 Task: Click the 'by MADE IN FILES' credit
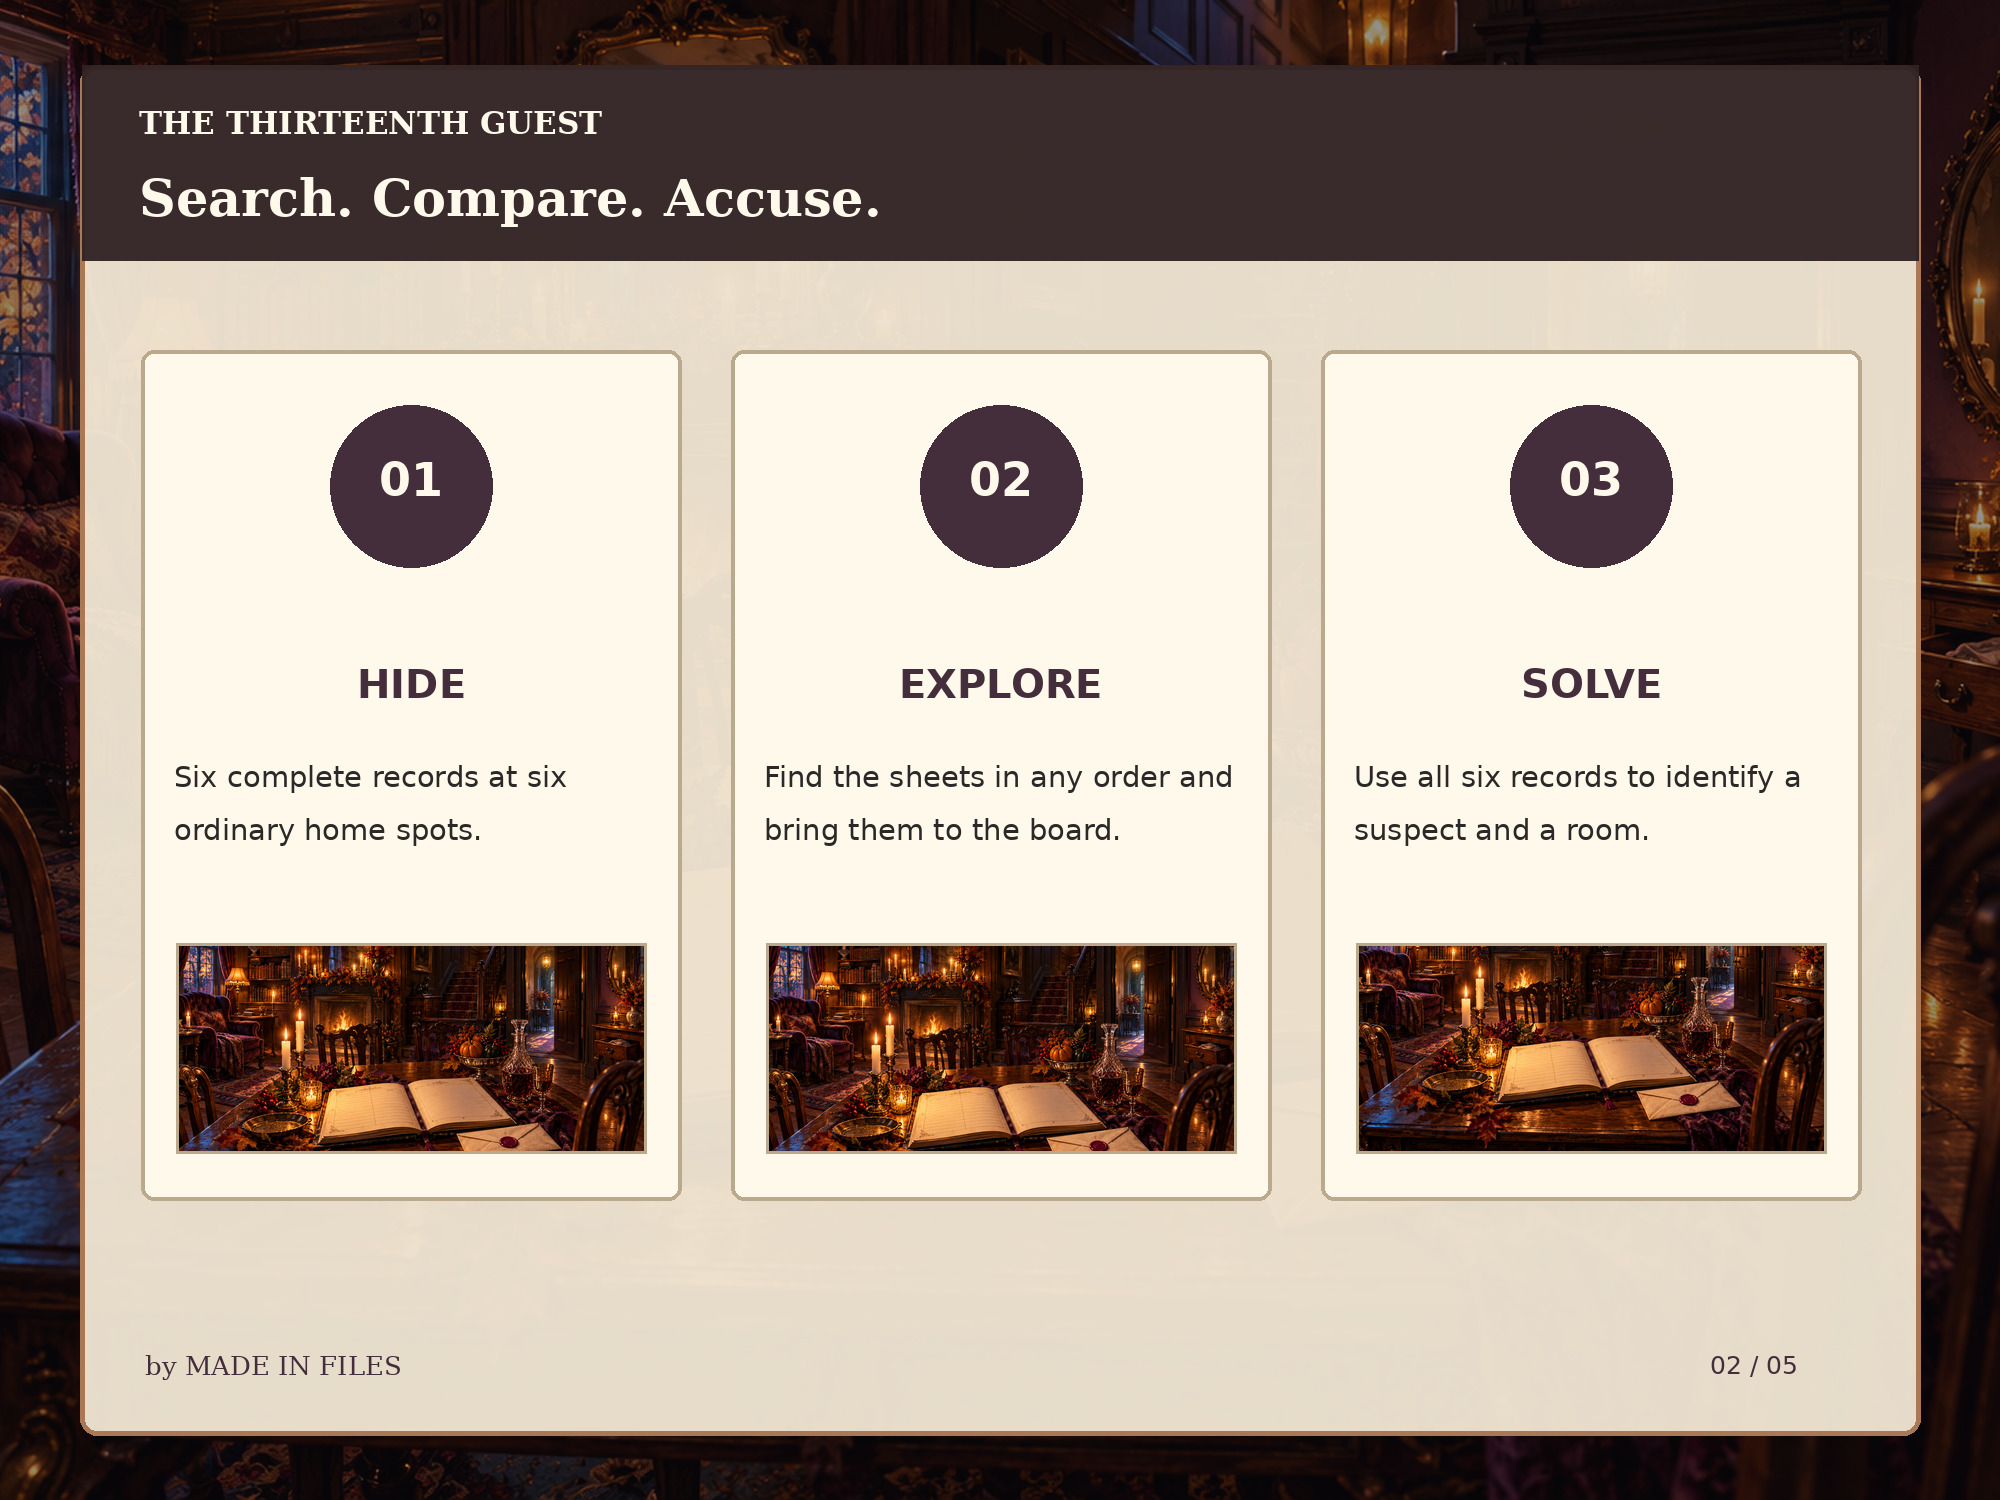(x=273, y=1366)
